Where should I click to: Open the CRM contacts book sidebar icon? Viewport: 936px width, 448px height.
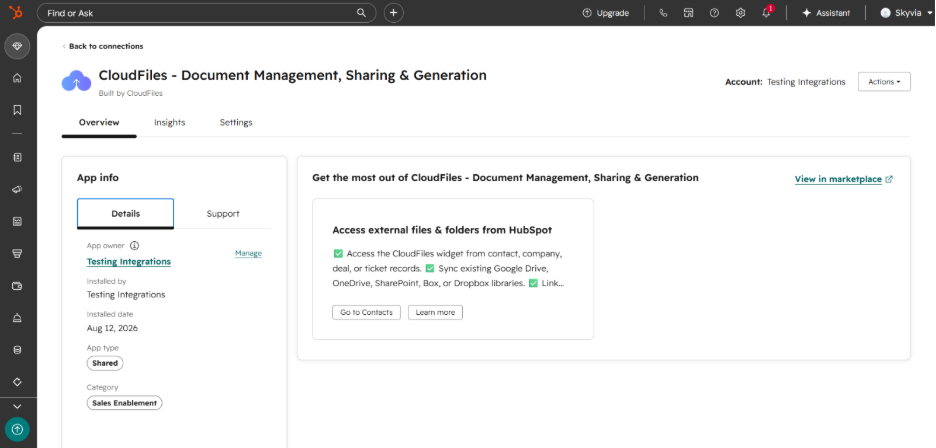click(17, 157)
